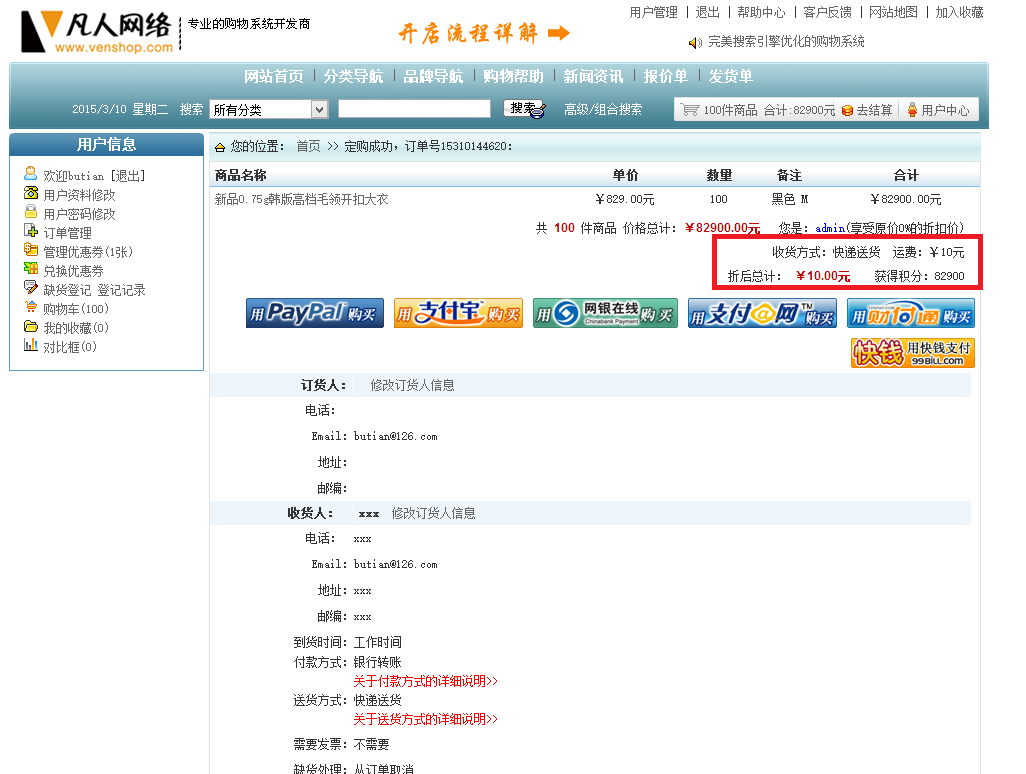This screenshot has height=774, width=1026.
Task: Click the 订单管理 icon
Action: [31, 230]
